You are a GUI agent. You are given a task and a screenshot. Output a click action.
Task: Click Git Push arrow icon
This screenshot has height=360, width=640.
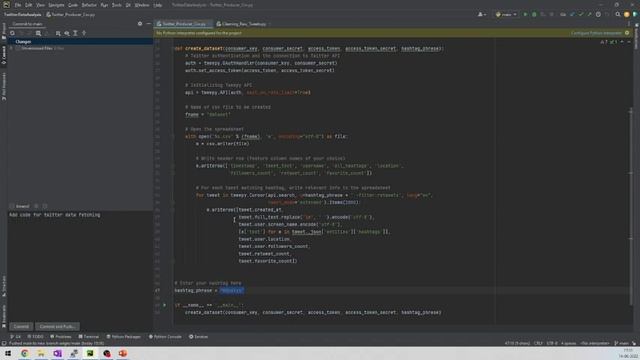coord(589,15)
